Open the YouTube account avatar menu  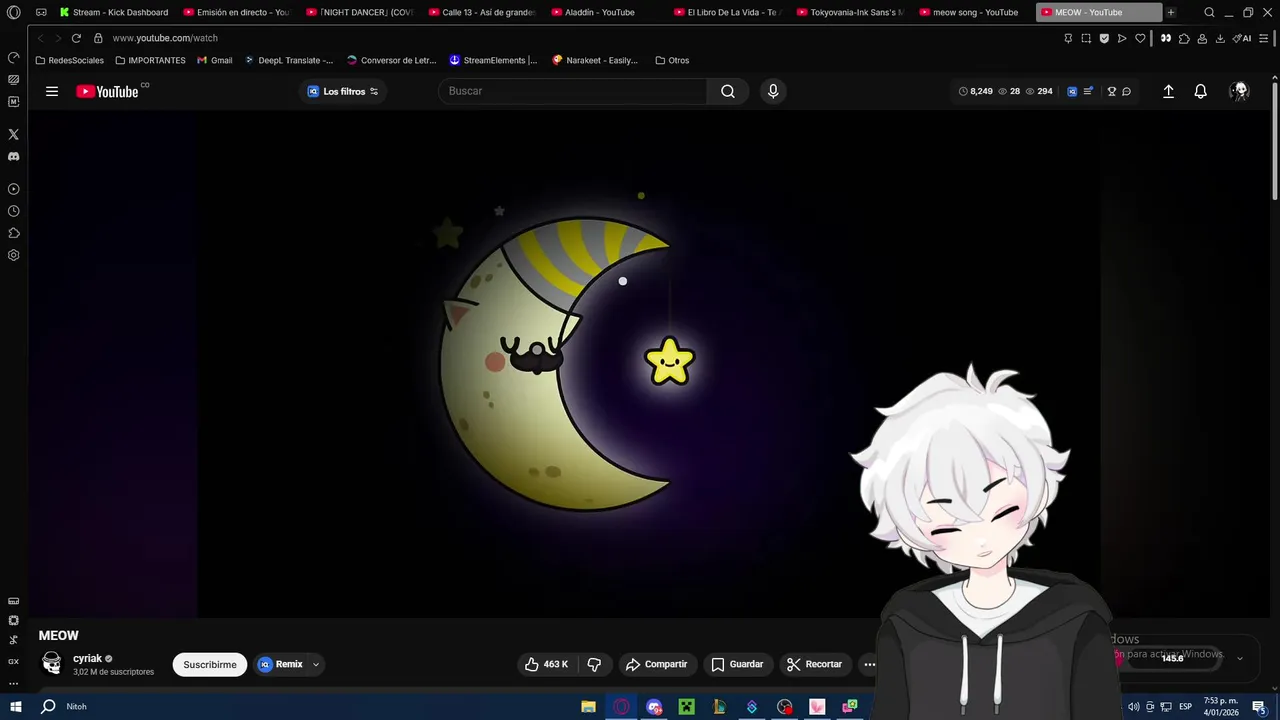[1240, 91]
